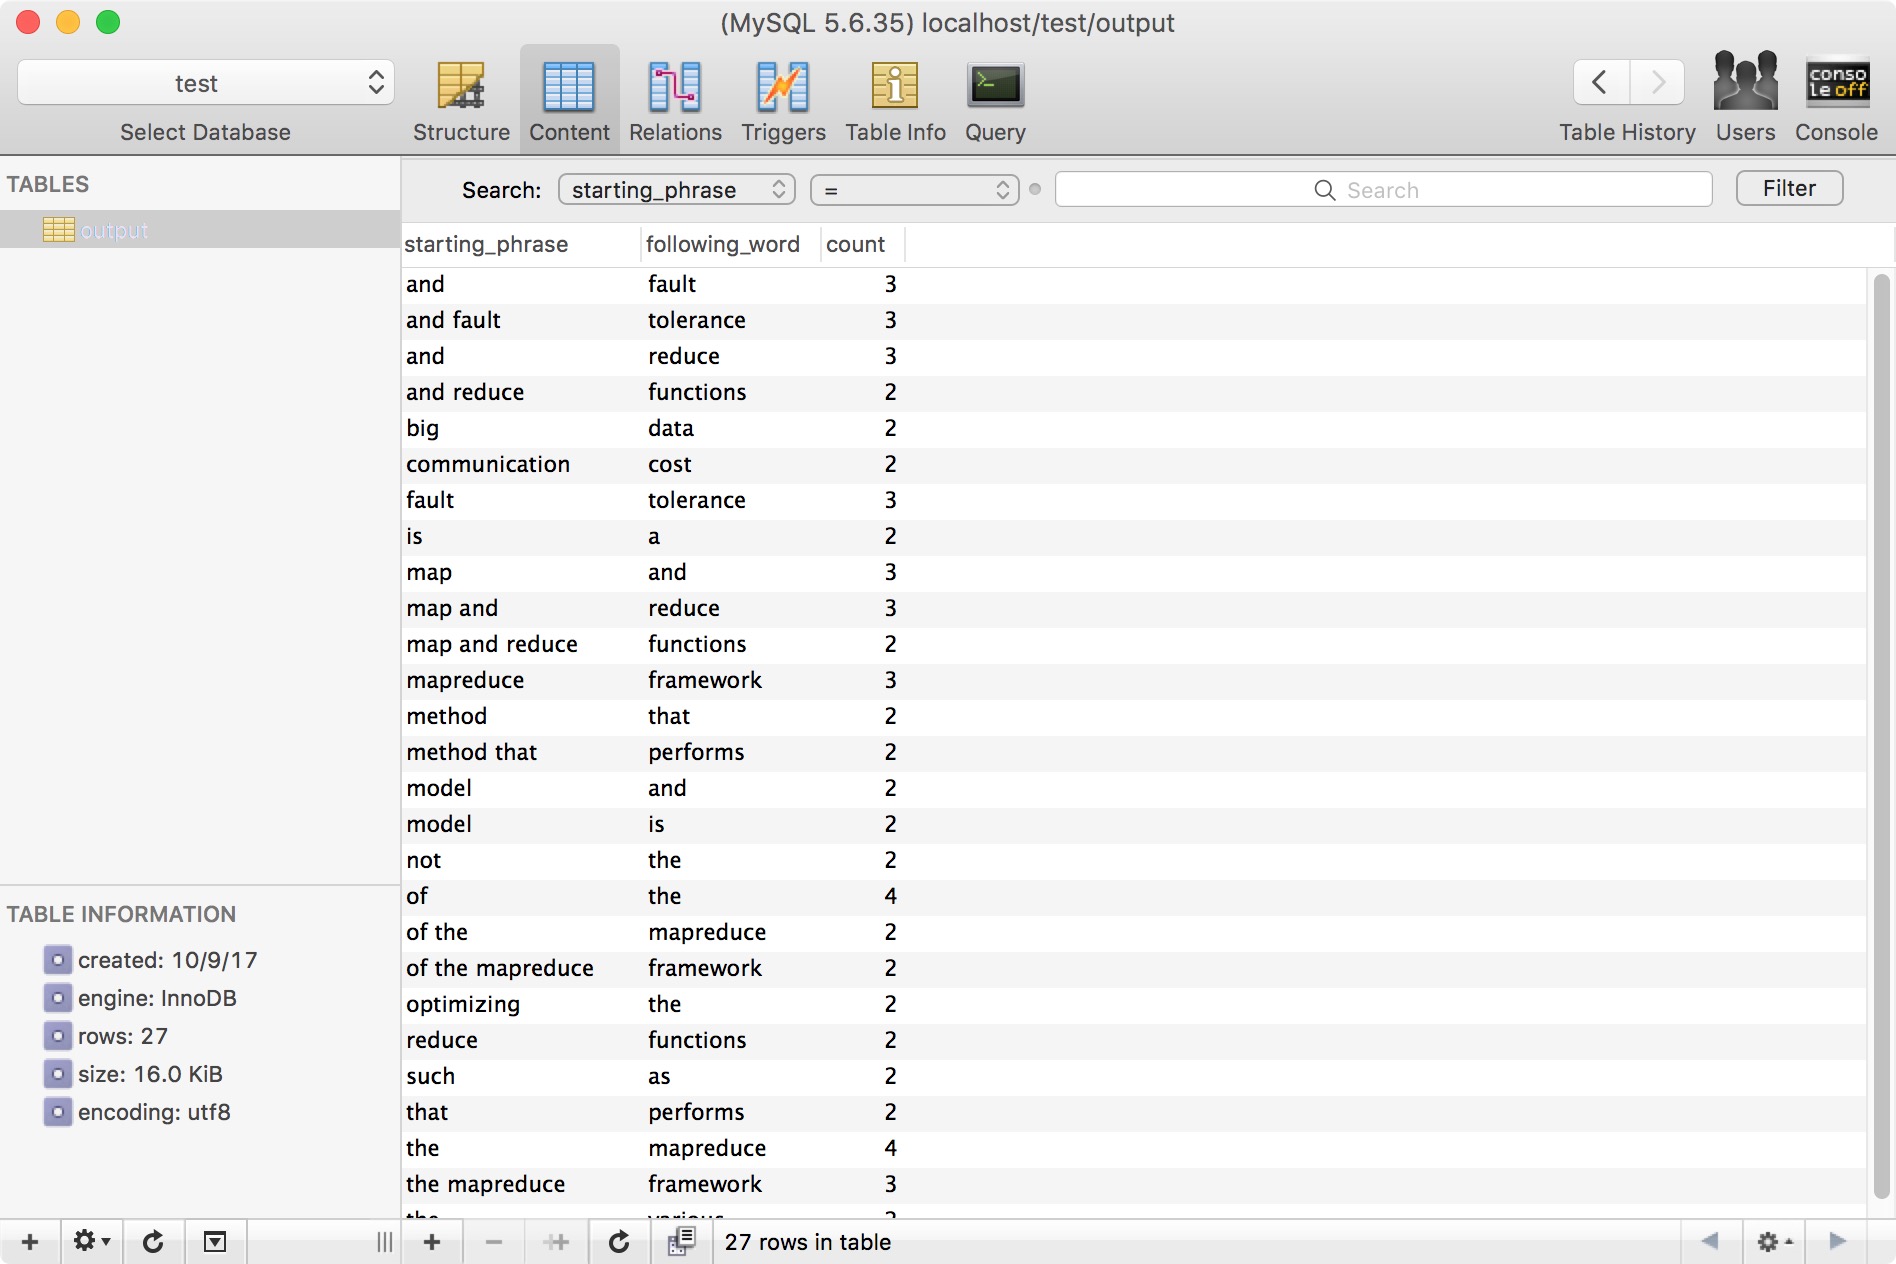Screen dimensions: 1896x1264
Task: Go to next page of rows
Action: (1837, 1242)
